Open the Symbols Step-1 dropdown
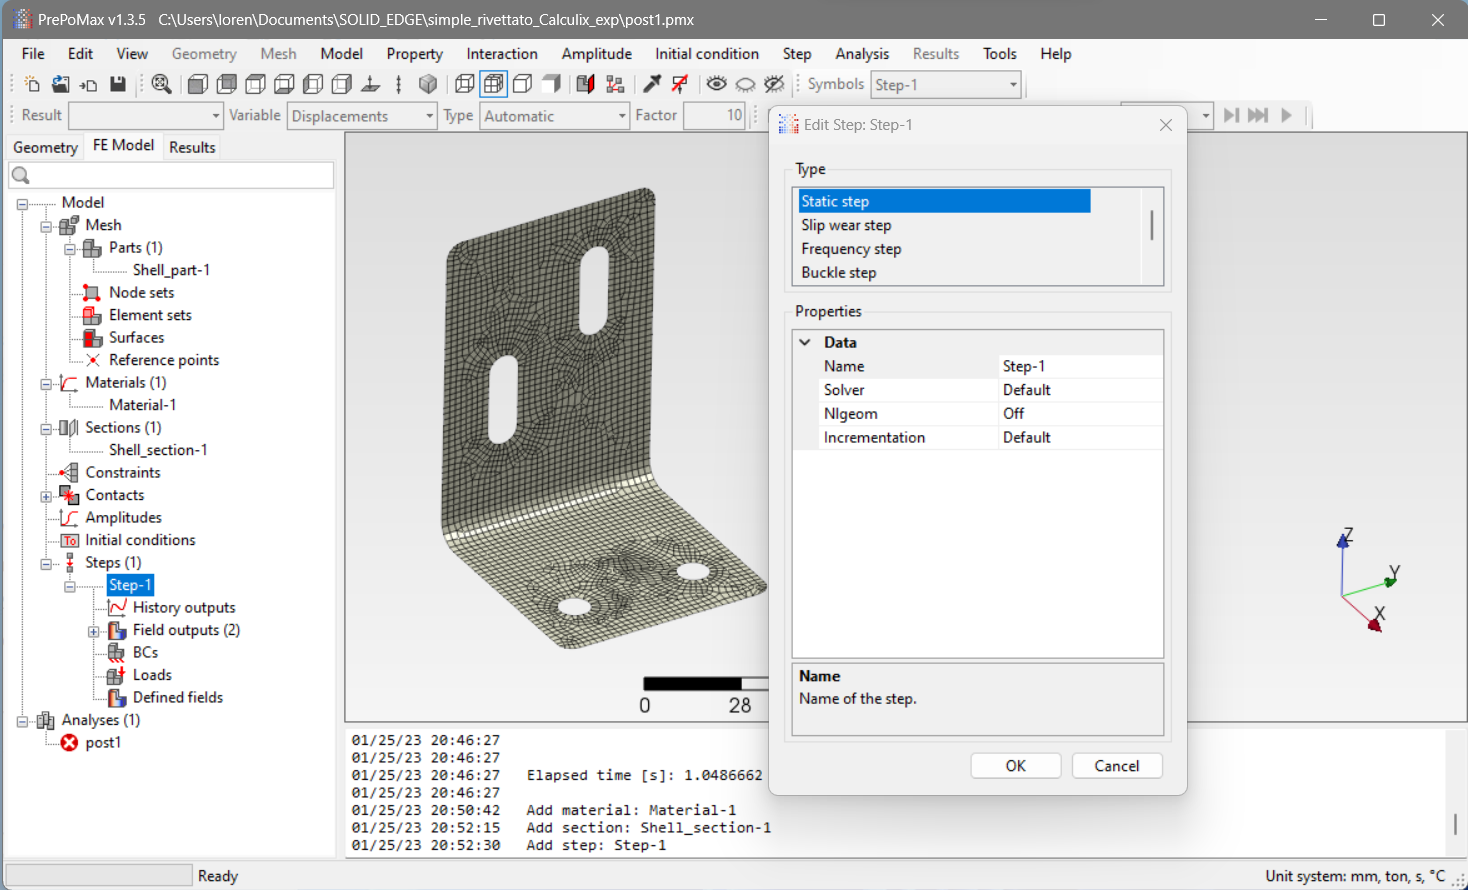 point(1012,85)
